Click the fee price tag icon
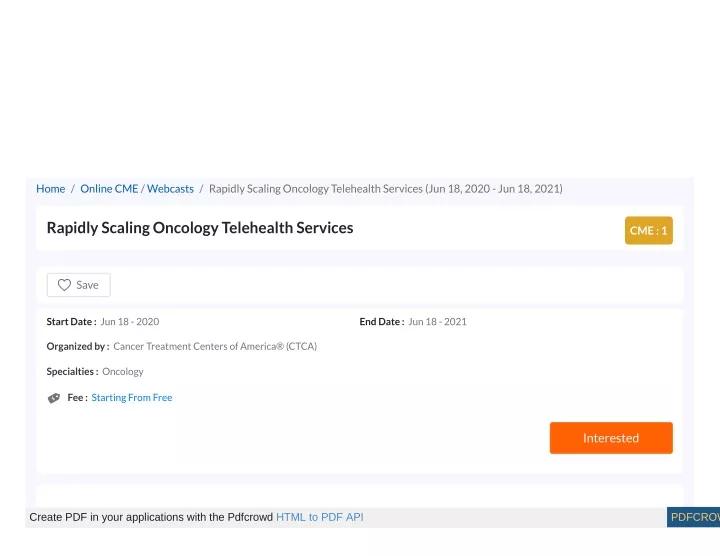The width and height of the screenshot is (720, 556). coord(54,398)
